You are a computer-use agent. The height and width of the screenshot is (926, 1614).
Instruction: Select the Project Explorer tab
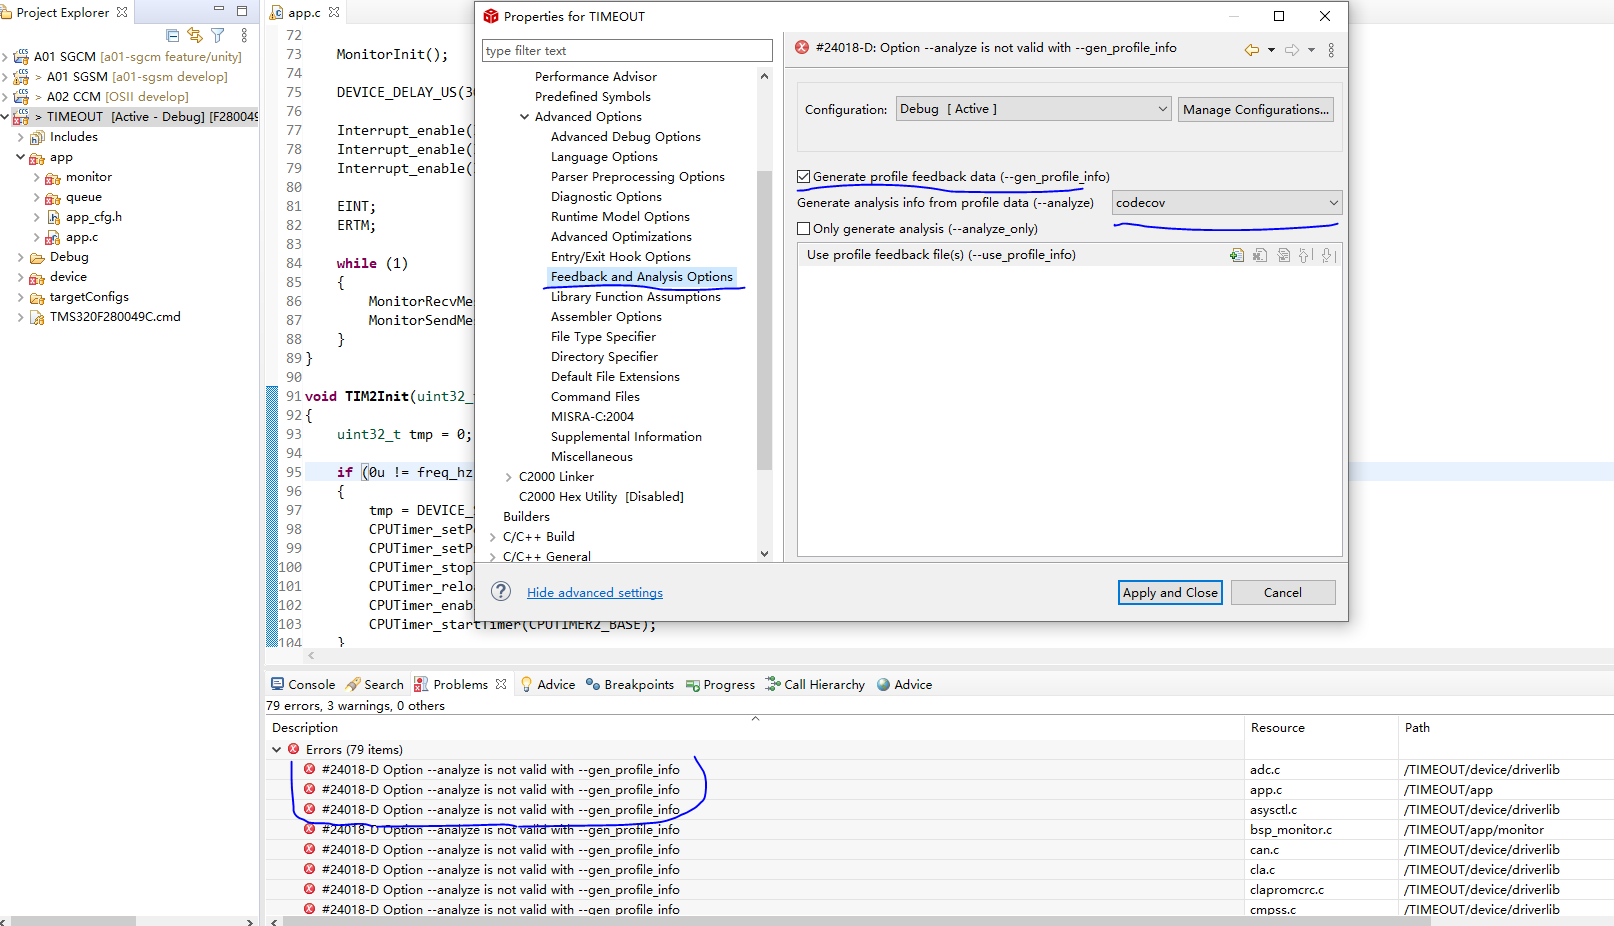(x=63, y=12)
